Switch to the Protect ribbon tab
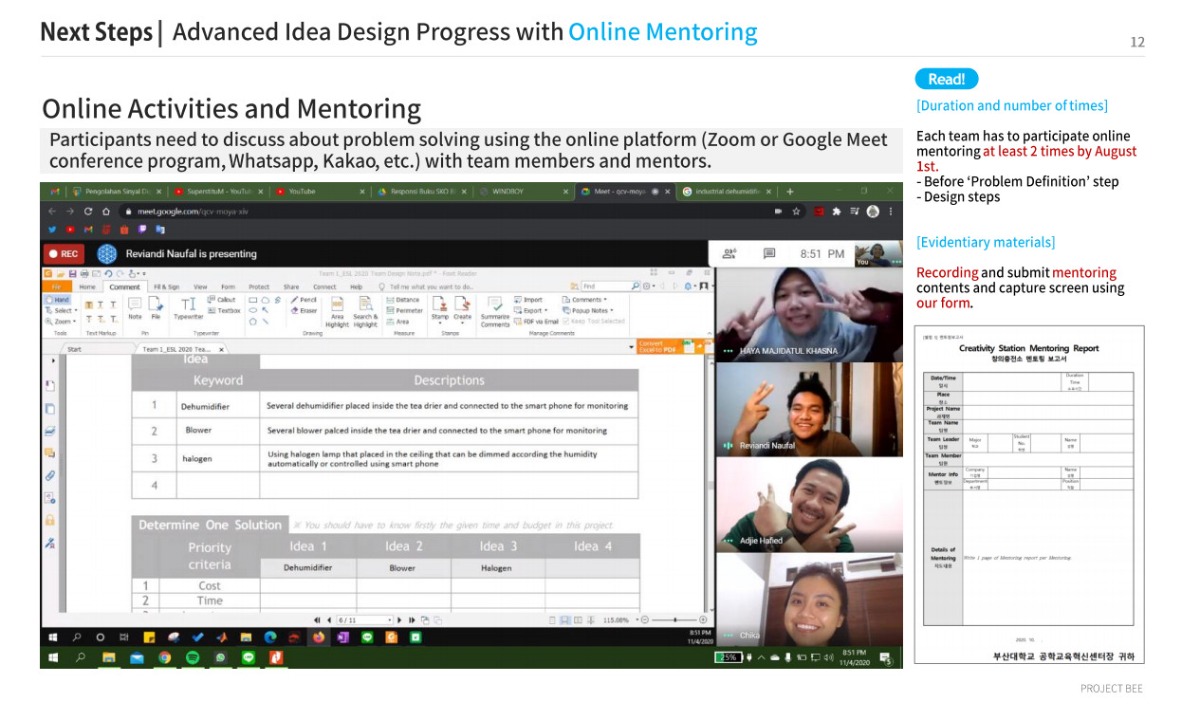Viewport: 1200px width, 709px height. pyautogui.click(x=258, y=287)
